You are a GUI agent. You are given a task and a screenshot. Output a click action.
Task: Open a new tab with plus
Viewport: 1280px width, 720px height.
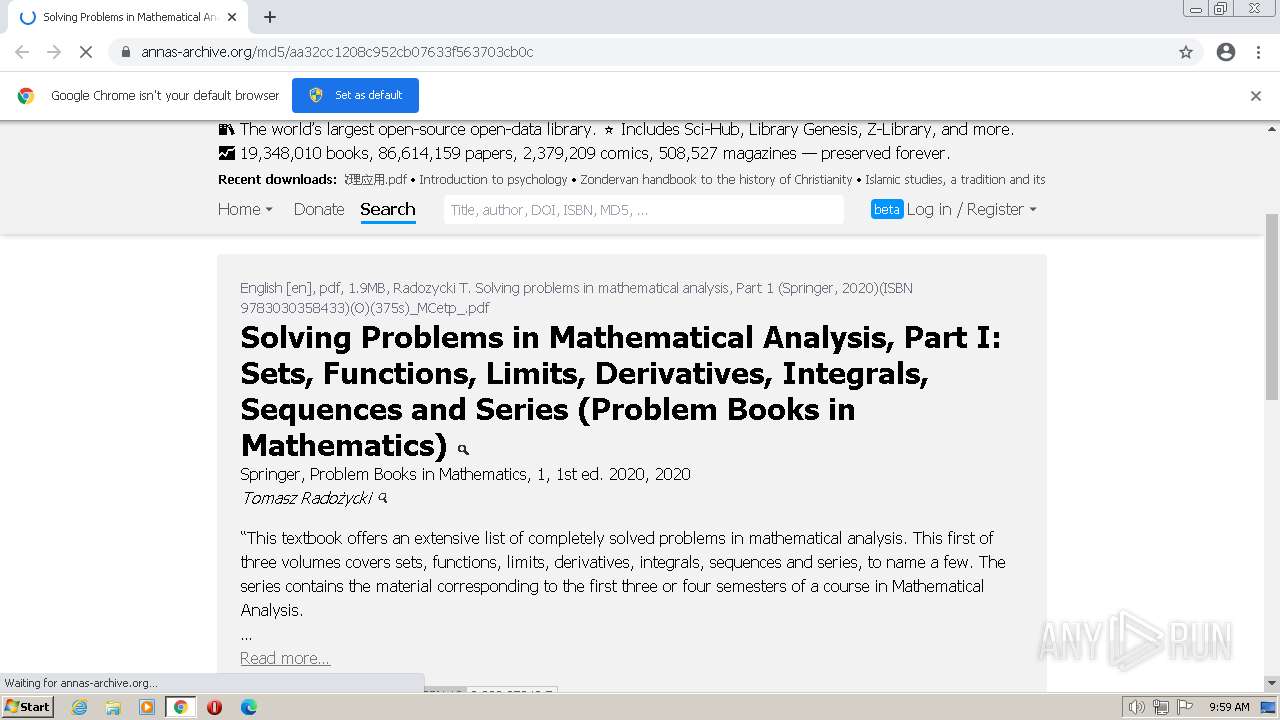(270, 17)
